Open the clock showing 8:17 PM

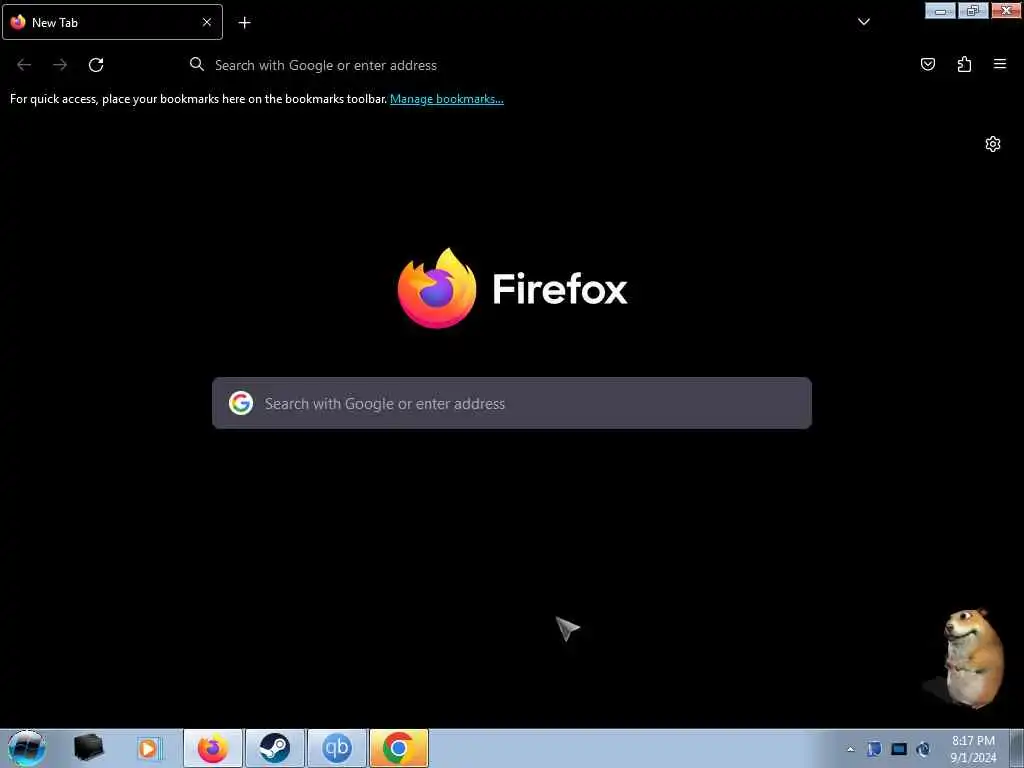pyautogui.click(x=973, y=749)
